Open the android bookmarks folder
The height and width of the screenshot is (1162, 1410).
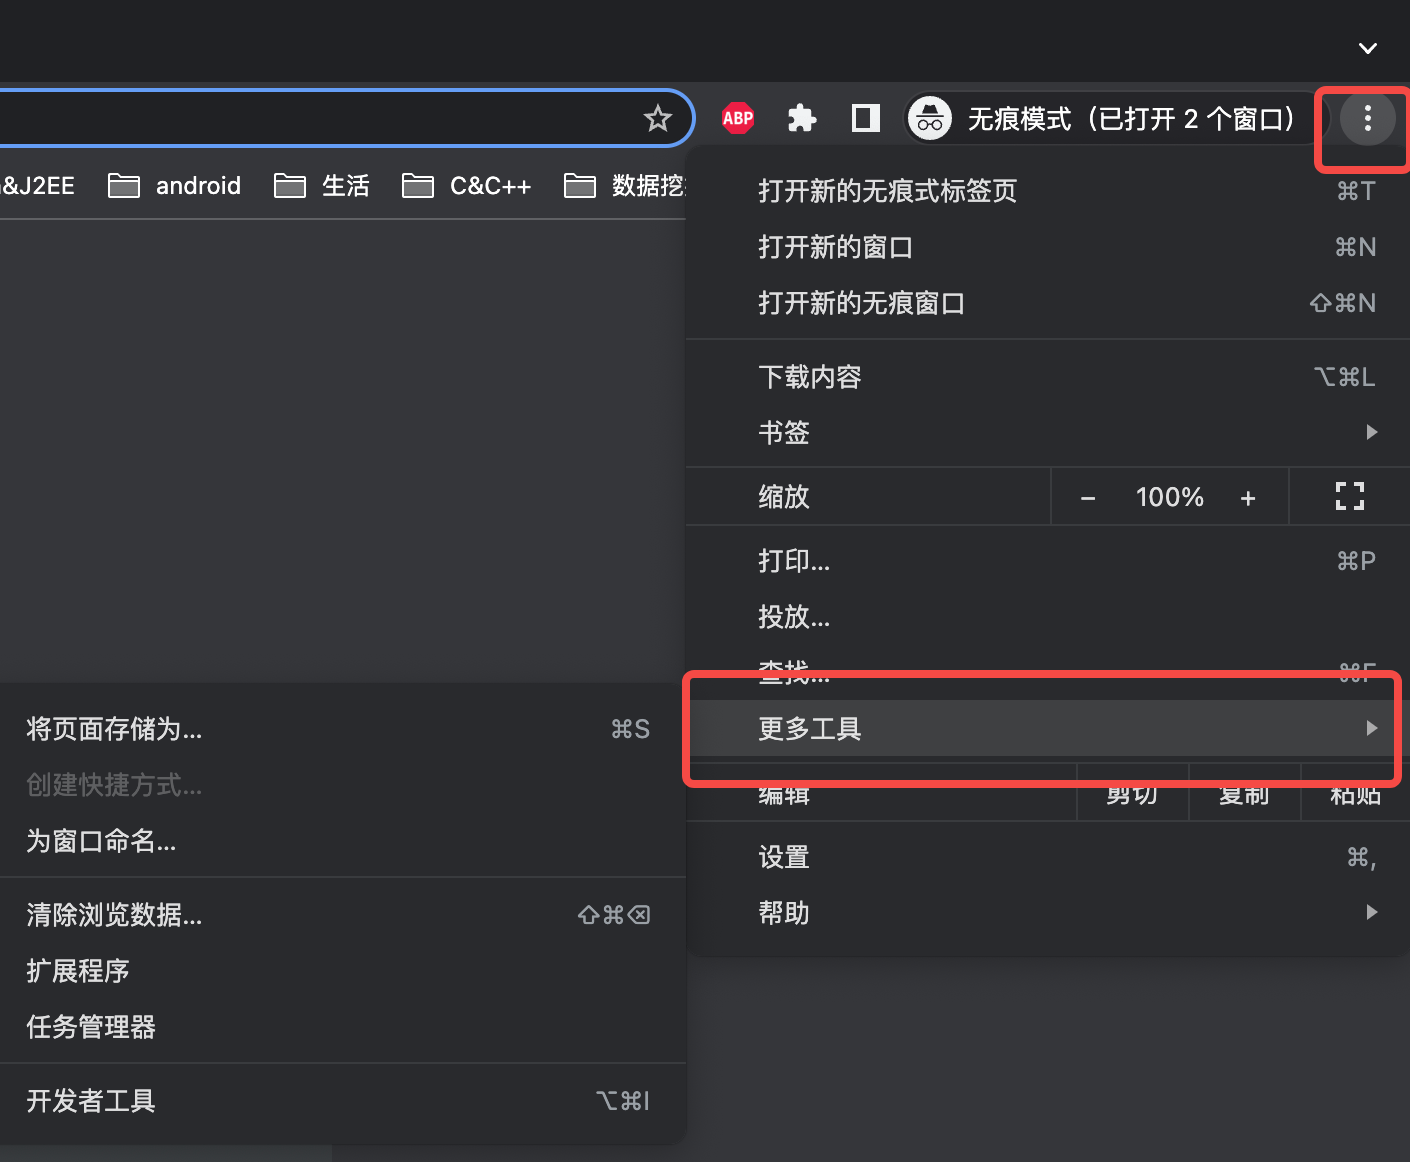coord(175,186)
